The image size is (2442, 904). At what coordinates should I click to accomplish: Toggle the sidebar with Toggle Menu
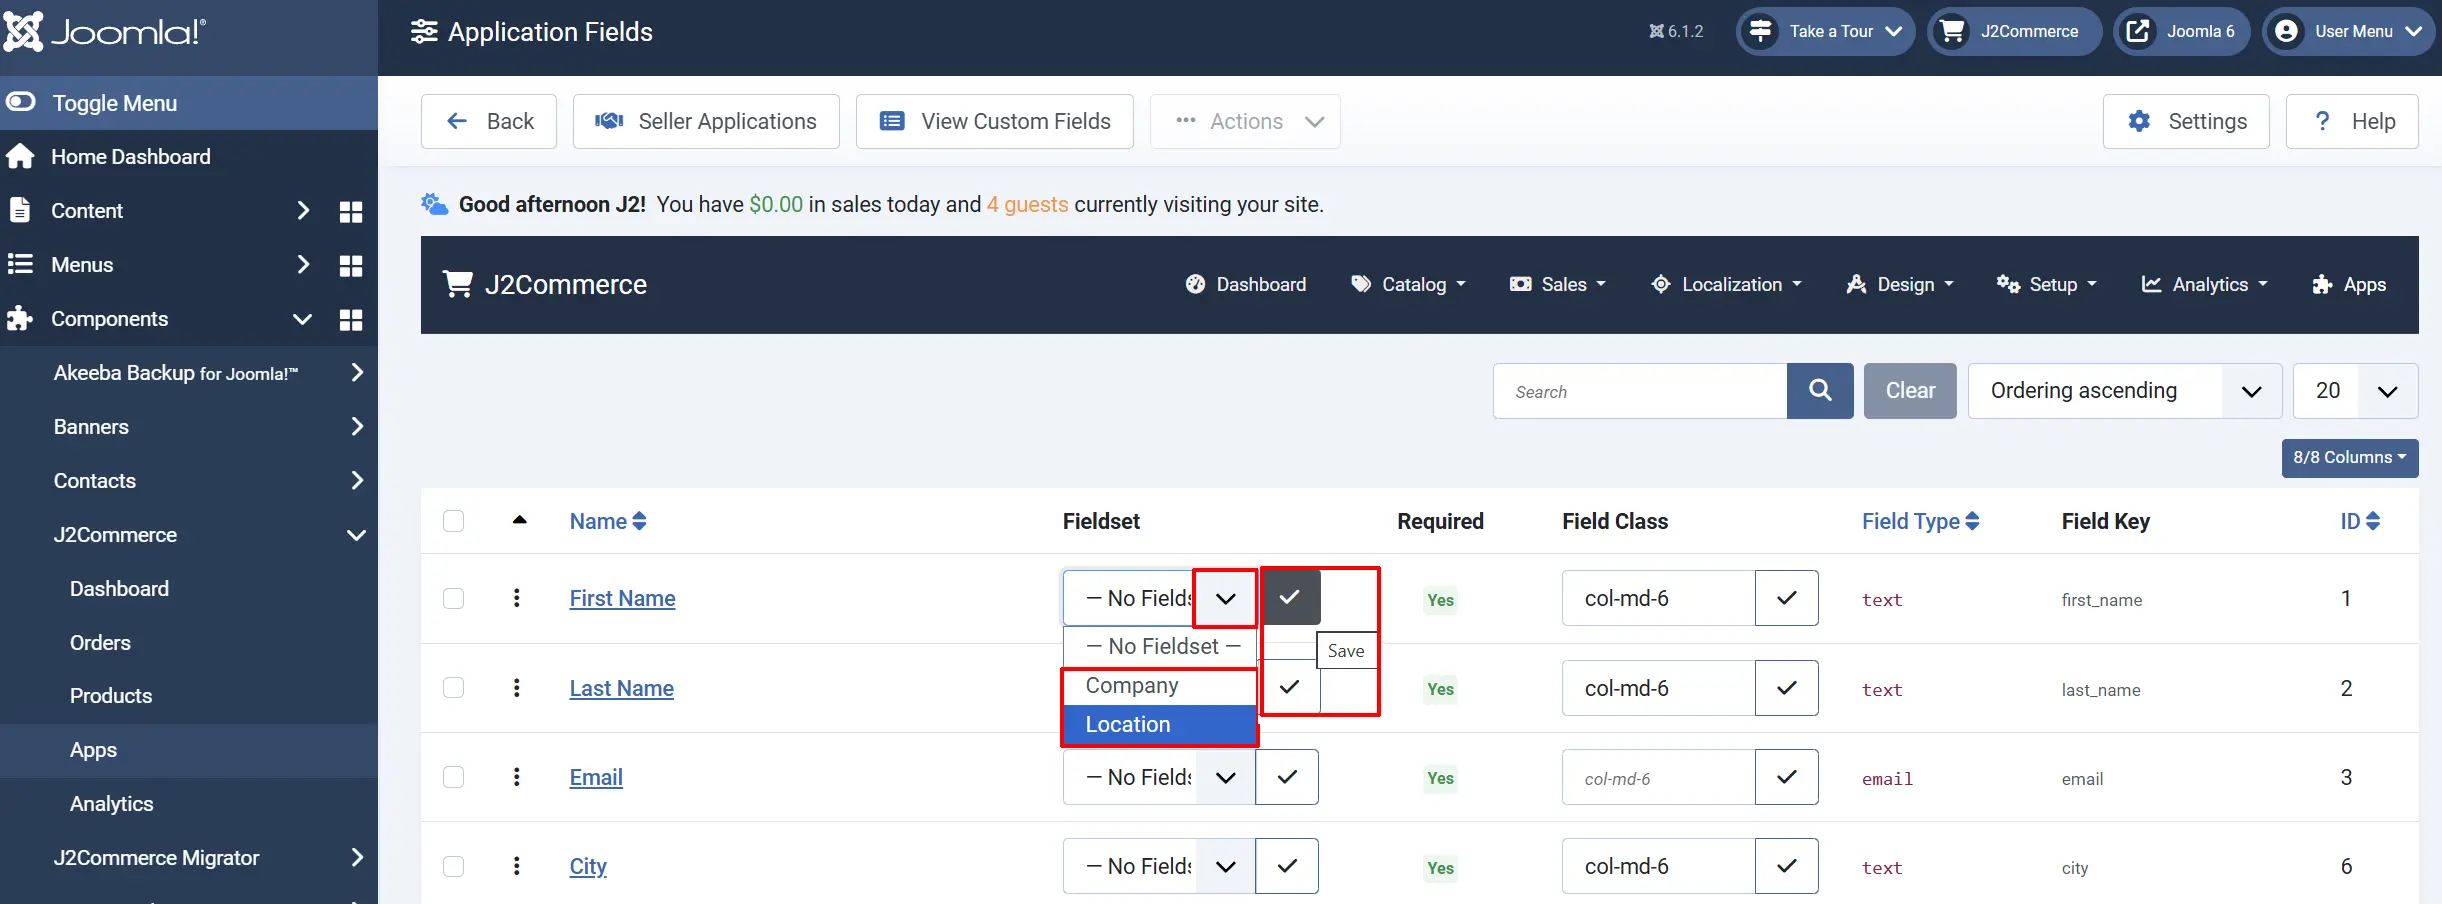[x=189, y=103]
